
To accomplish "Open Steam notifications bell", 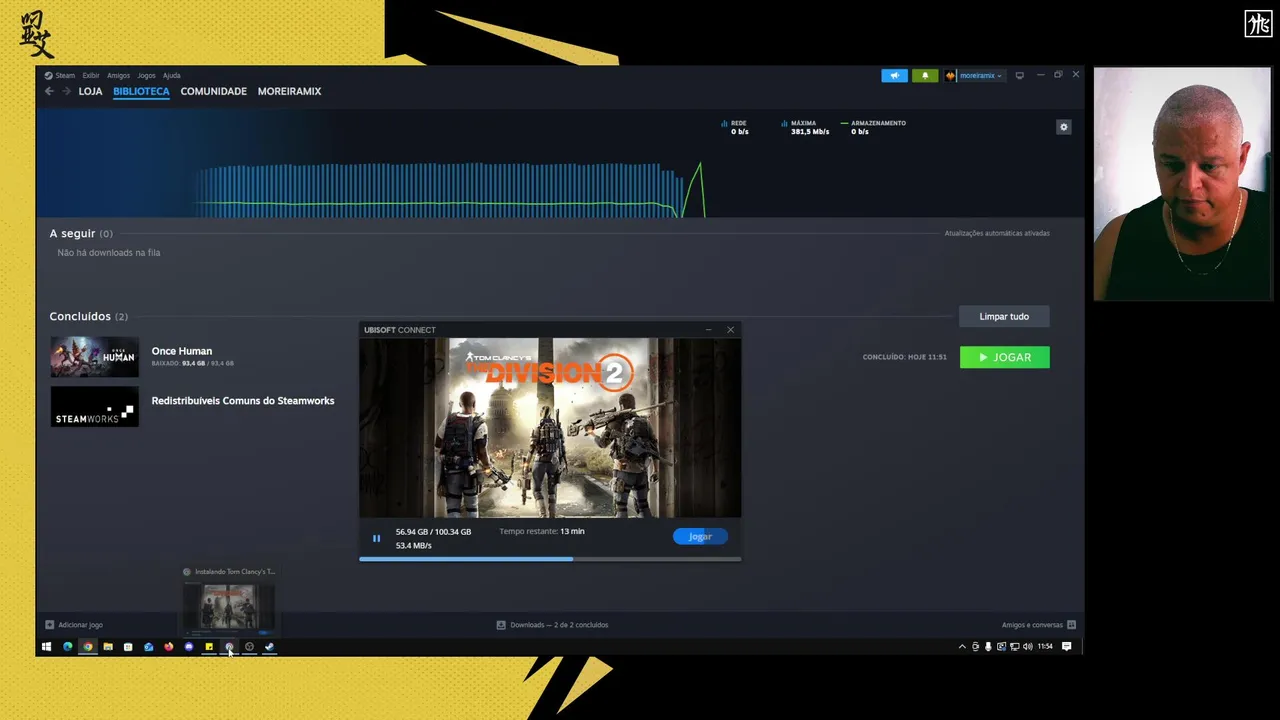I will (925, 75).
